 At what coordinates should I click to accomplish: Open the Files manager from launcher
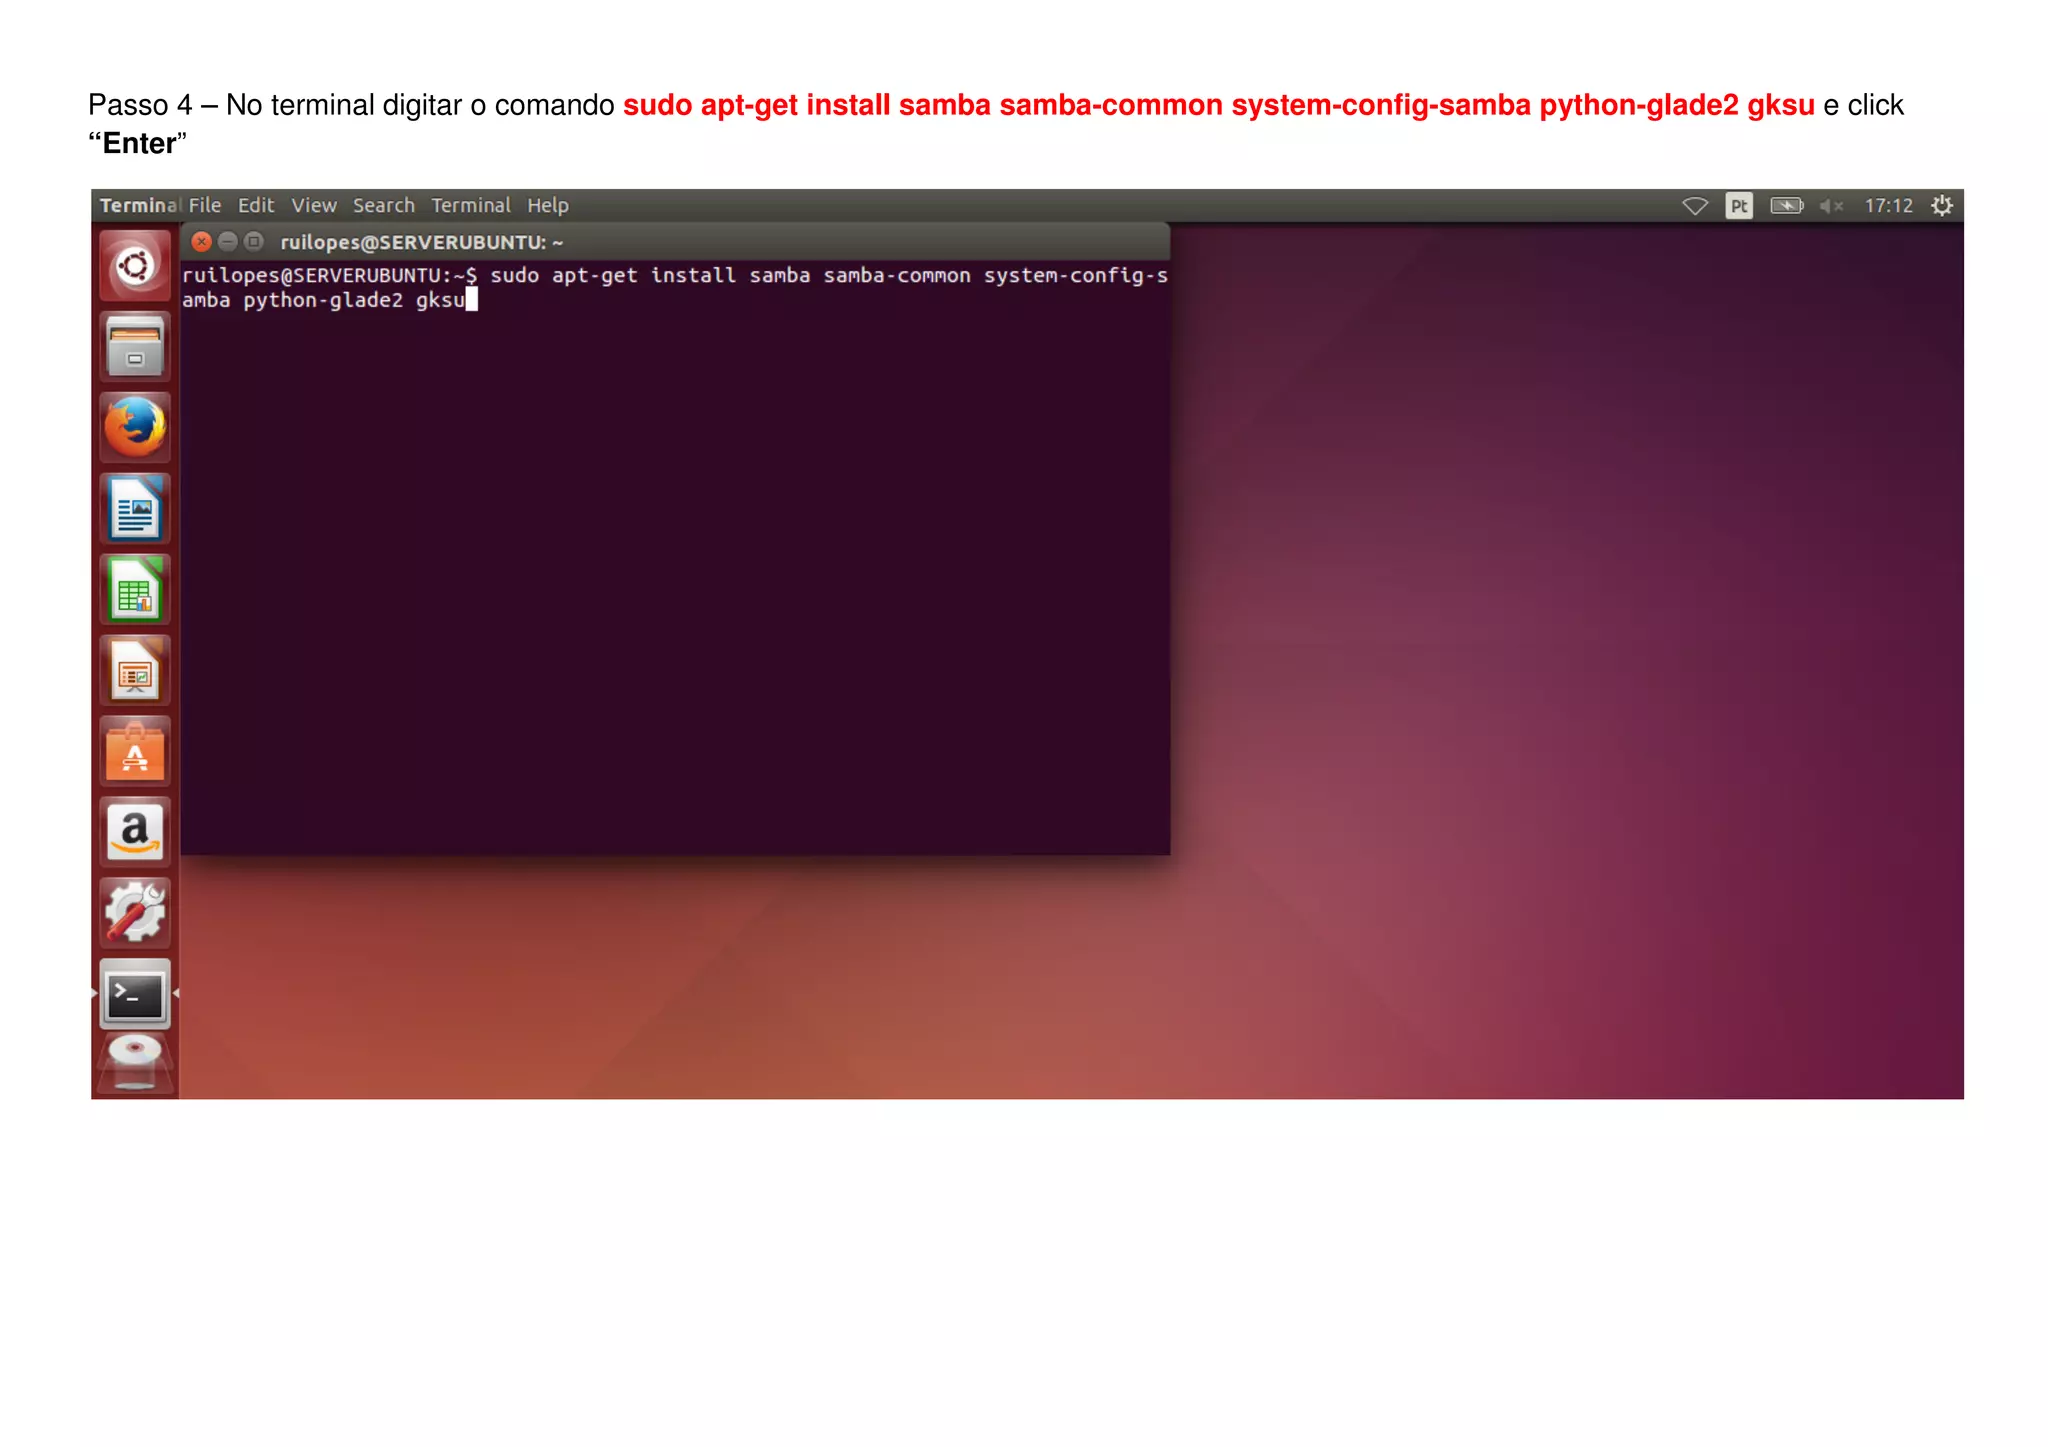pos(135,346)
